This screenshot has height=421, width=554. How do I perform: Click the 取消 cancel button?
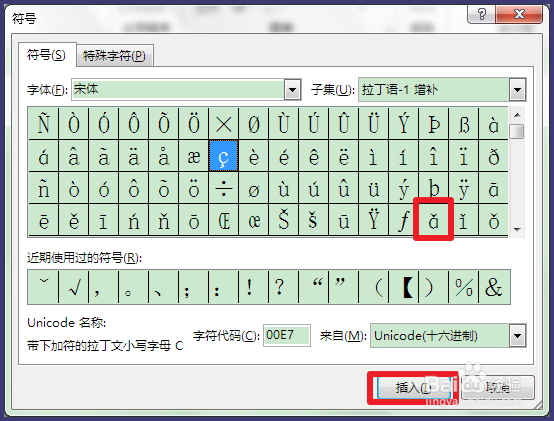498,388
